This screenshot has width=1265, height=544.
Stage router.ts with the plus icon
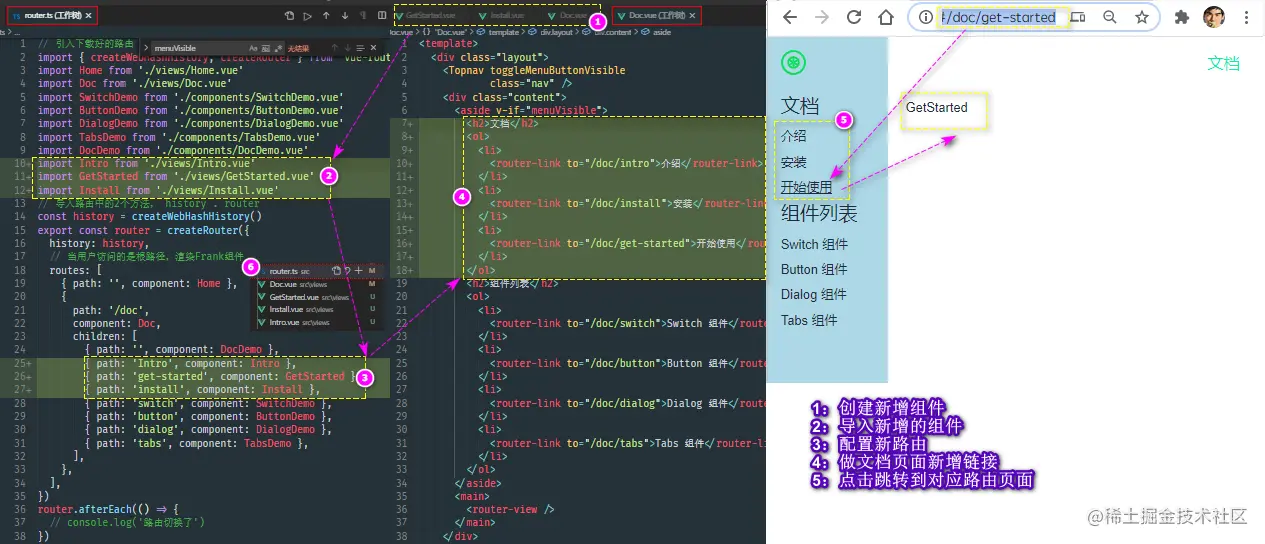358,271
